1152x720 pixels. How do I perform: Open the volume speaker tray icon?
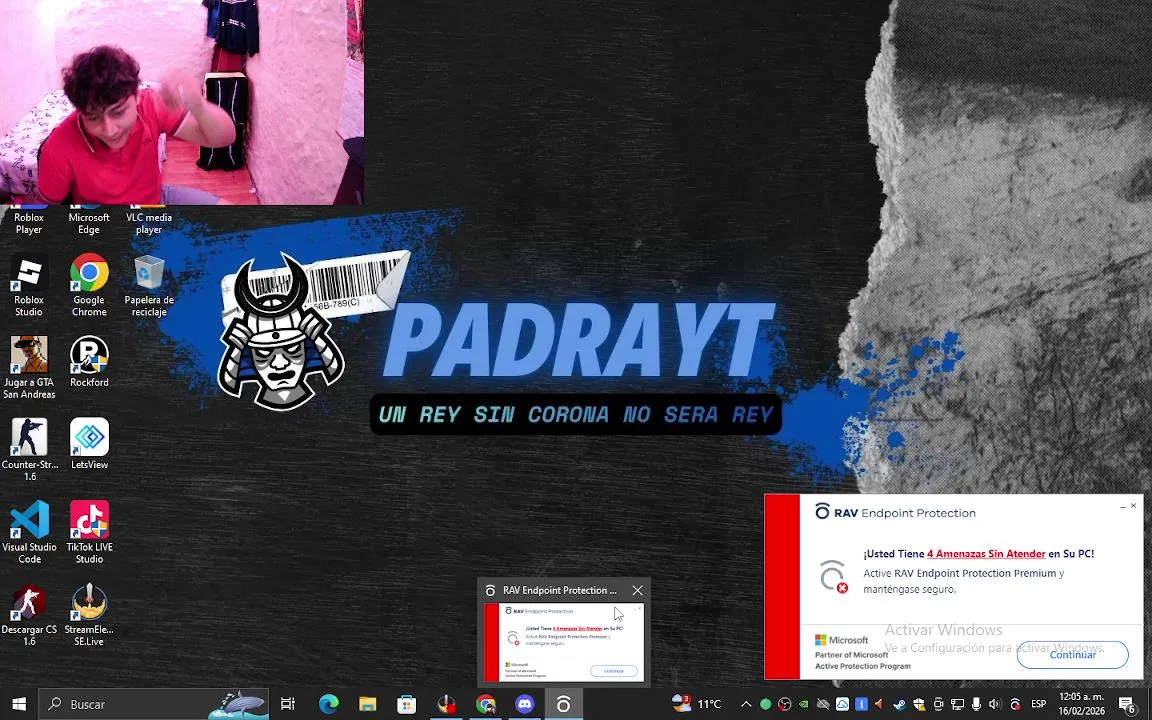point(996,704)
